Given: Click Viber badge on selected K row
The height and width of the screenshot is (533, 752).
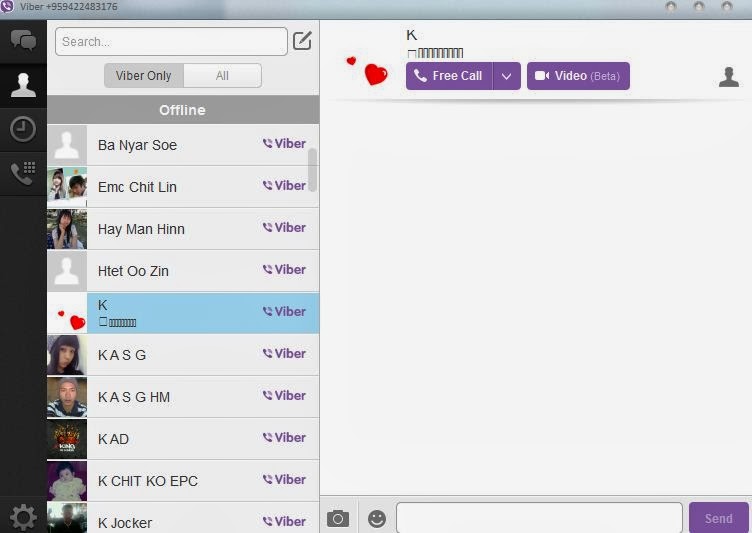Looking at the screenshot, I should 284,311.
